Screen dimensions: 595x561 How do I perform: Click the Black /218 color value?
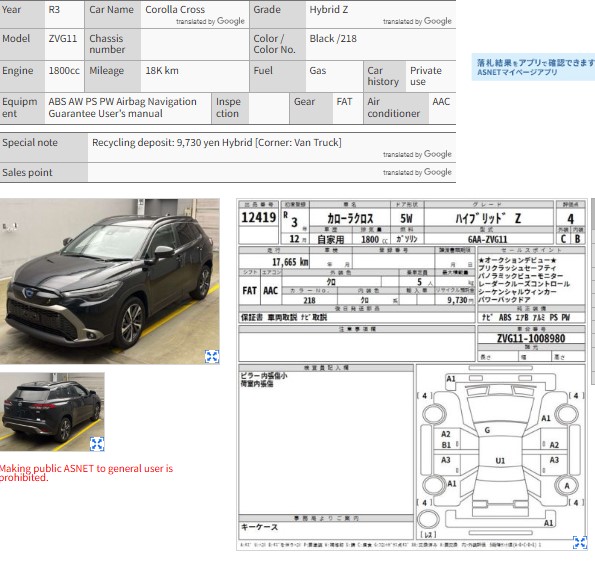[333, 39]
